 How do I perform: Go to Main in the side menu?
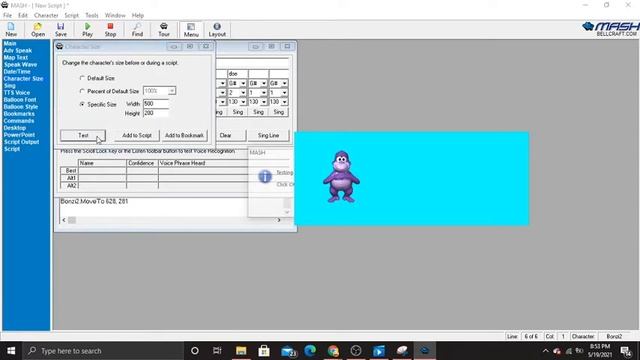(10, 43)
